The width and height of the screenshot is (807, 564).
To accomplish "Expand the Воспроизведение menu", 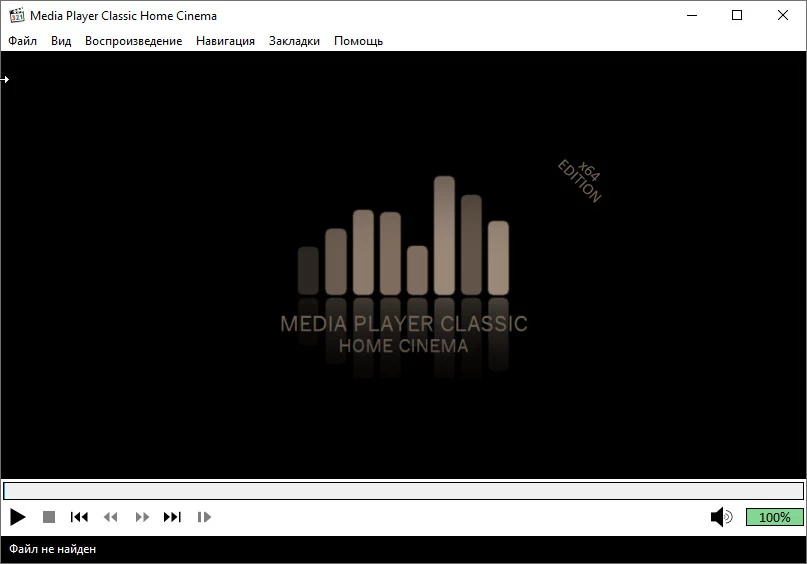I will (133, 41).
